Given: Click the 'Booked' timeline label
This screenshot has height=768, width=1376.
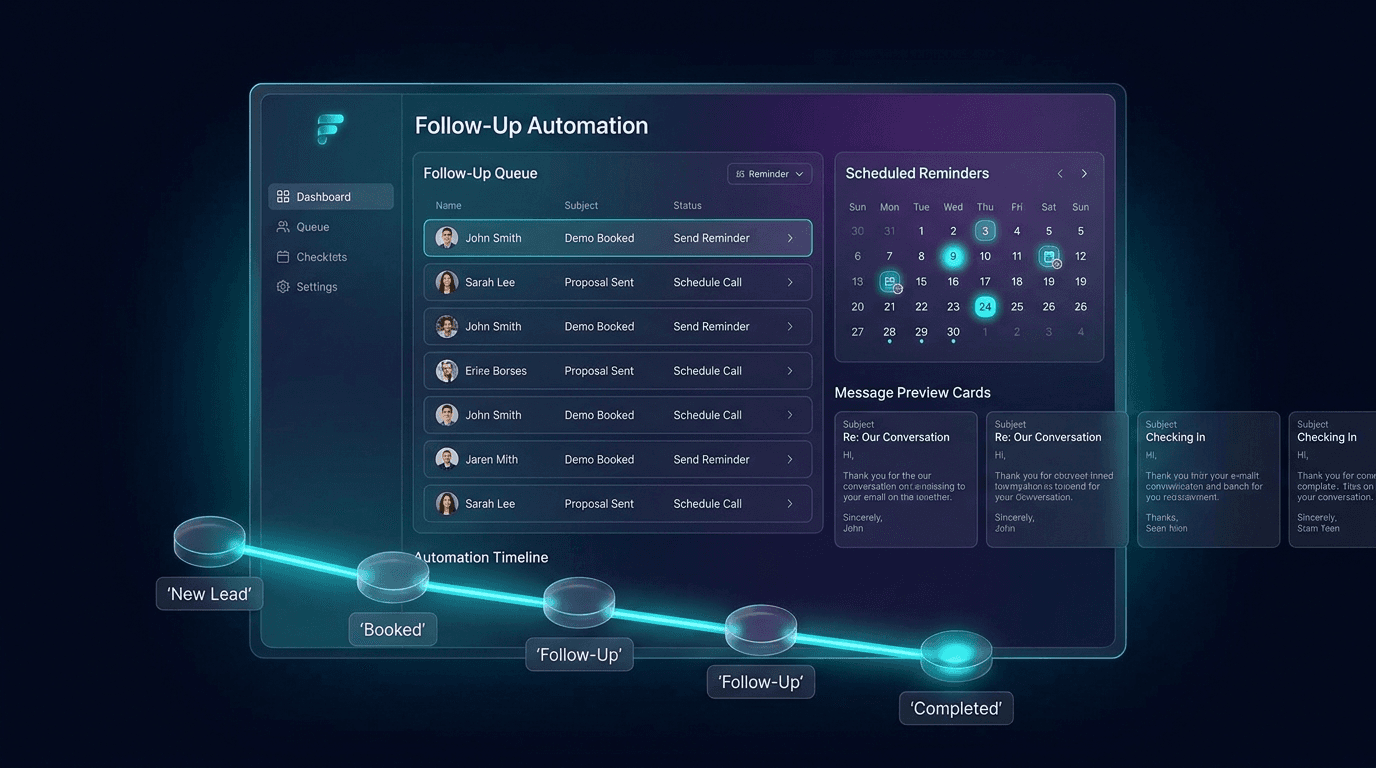Looking at the screenshot, I should point(393,630).
